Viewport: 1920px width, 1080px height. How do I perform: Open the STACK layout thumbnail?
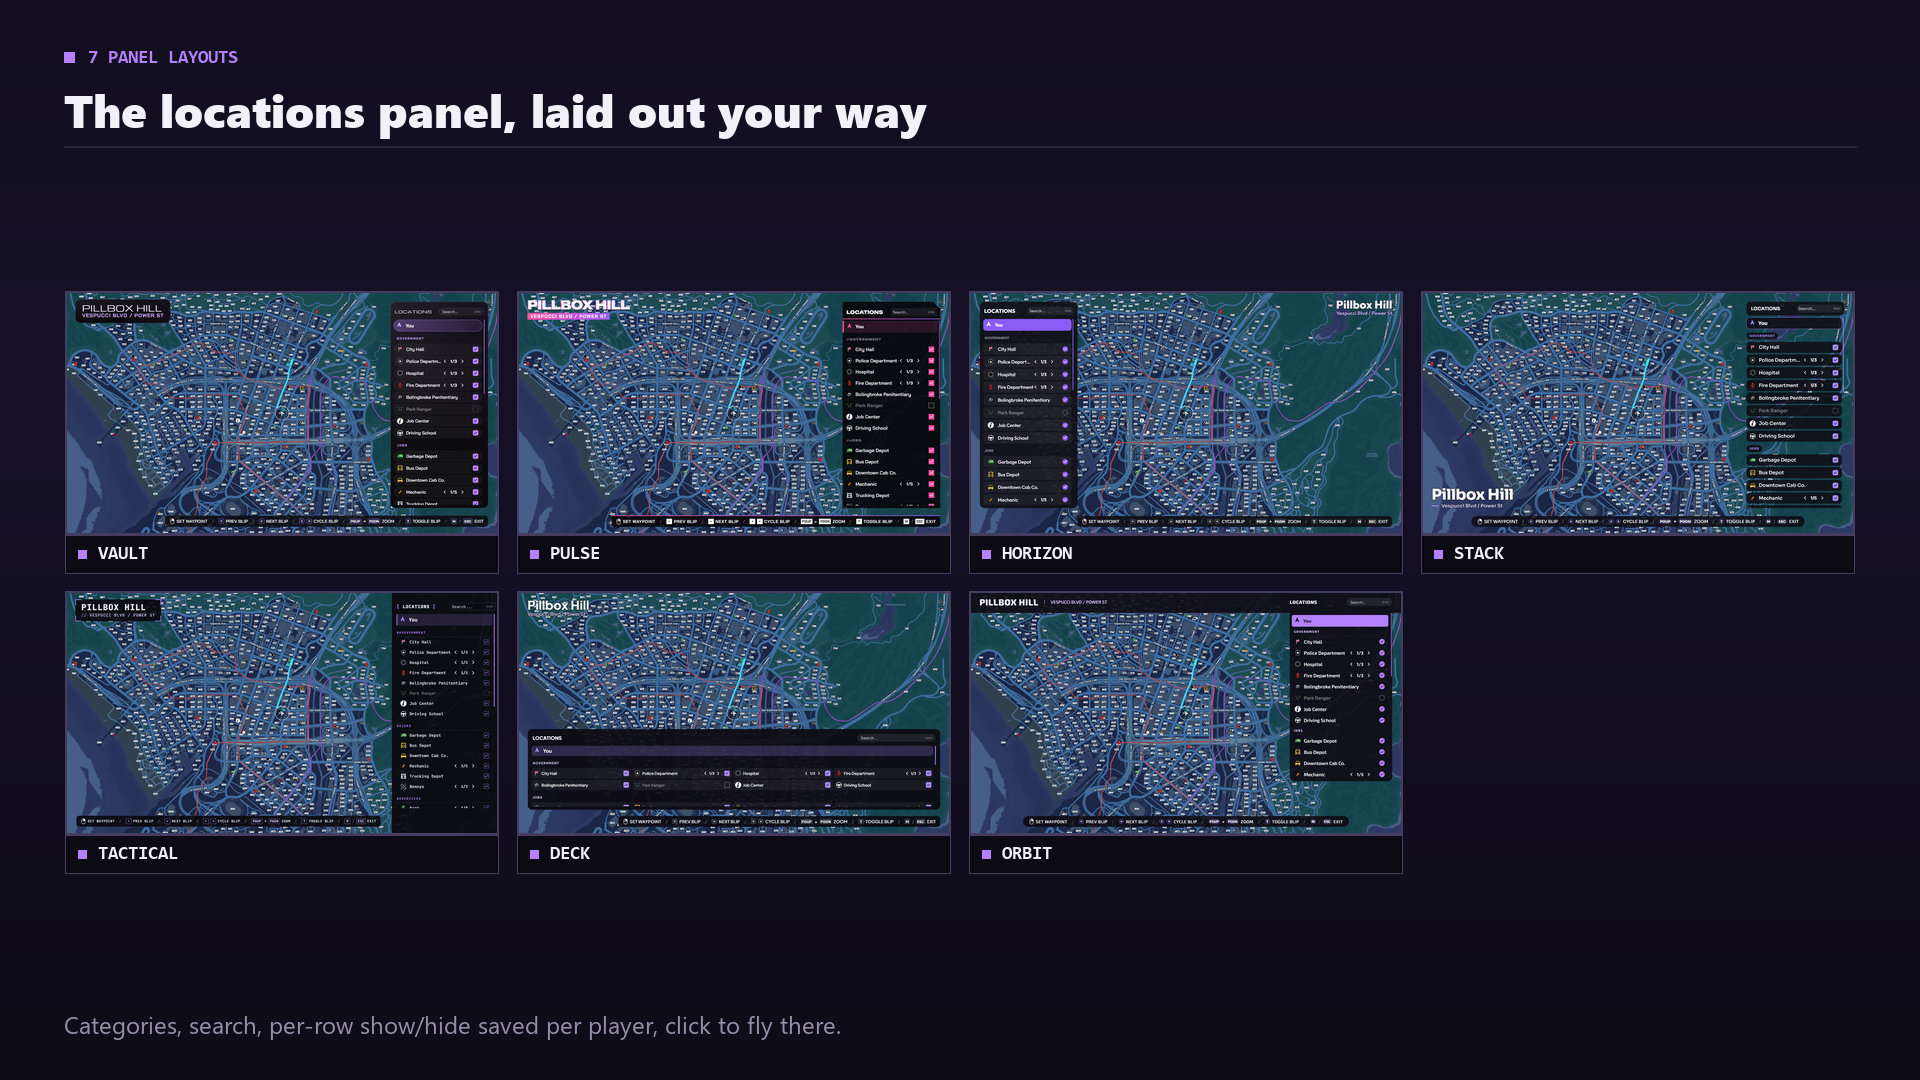point(1638,413)
